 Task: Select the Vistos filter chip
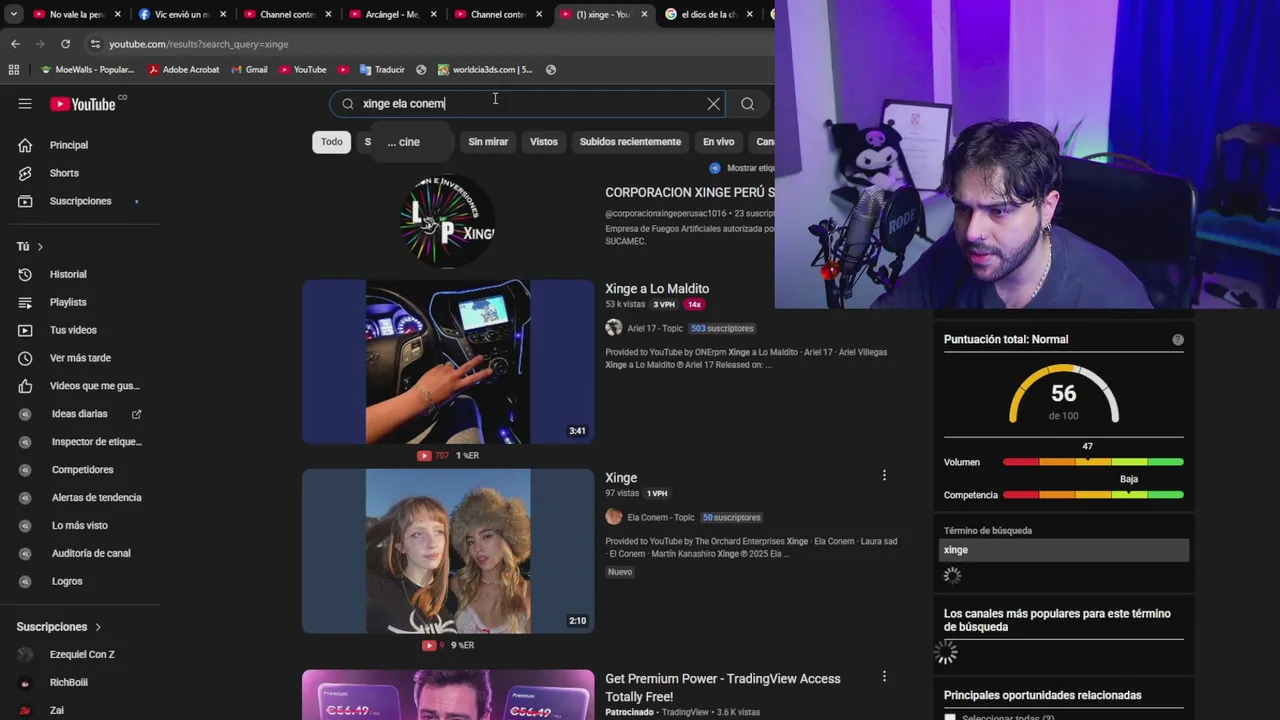(544, 142)
